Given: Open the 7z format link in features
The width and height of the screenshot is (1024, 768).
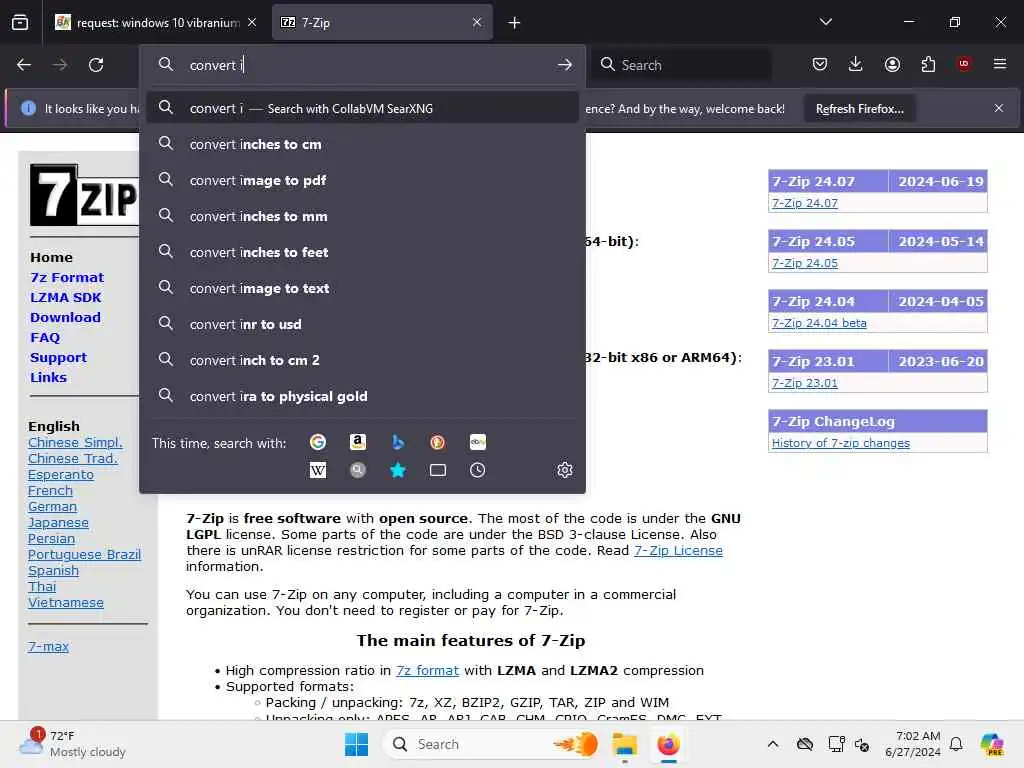Looking at the screenshot, I should (x=427, y=671).
